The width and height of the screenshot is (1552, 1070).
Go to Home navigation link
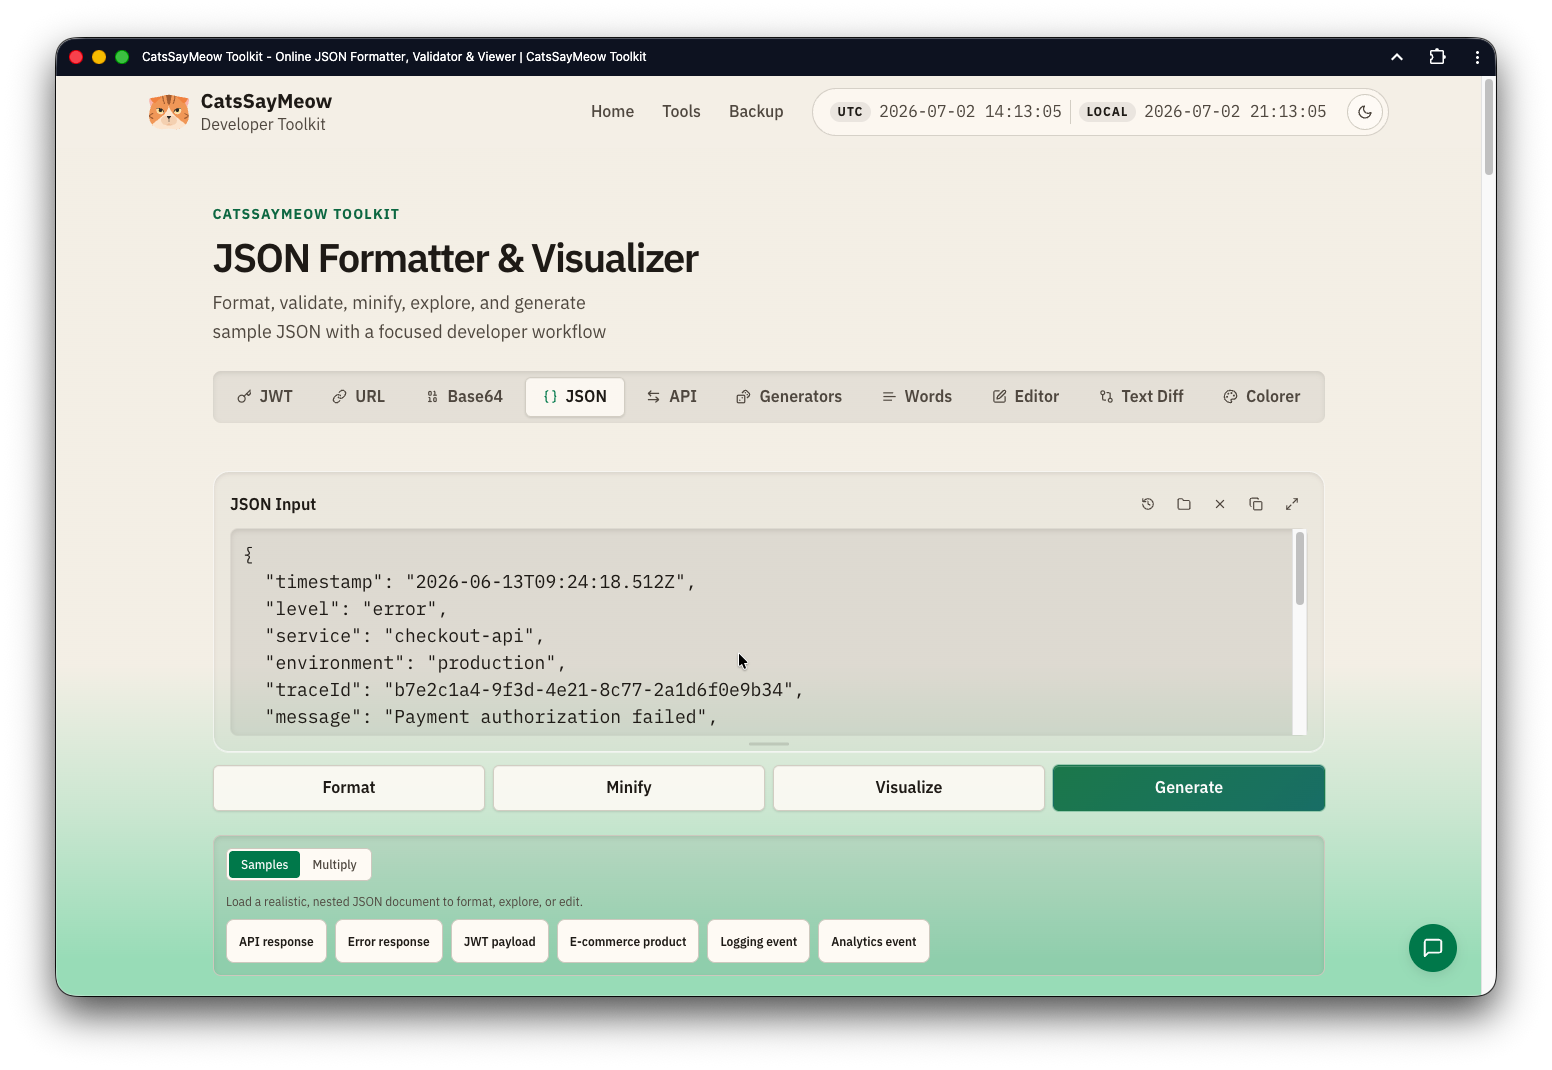(x=612, y=112)
